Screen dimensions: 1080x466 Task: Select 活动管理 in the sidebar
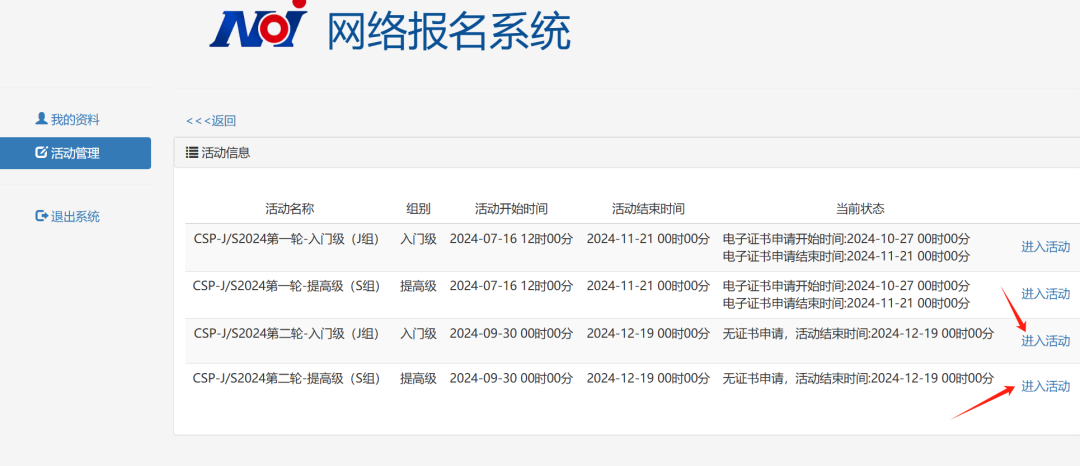pos(75,153)
